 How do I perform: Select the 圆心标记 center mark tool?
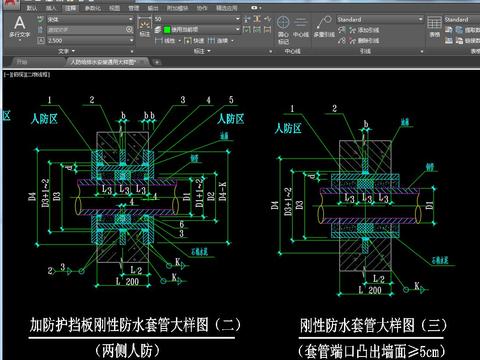pyautogui.click(x=283, y=29)
